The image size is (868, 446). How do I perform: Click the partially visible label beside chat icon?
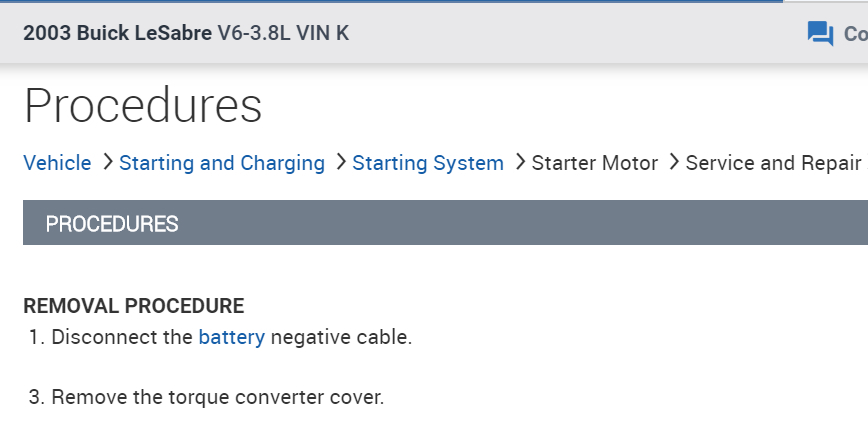tap(855, 33)
